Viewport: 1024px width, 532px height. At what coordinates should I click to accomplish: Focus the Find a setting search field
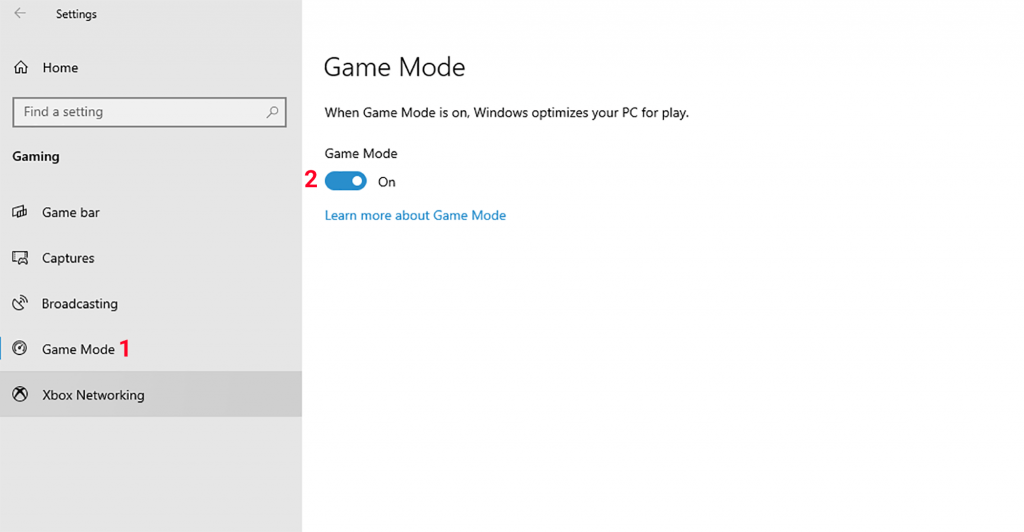[150, 112]
